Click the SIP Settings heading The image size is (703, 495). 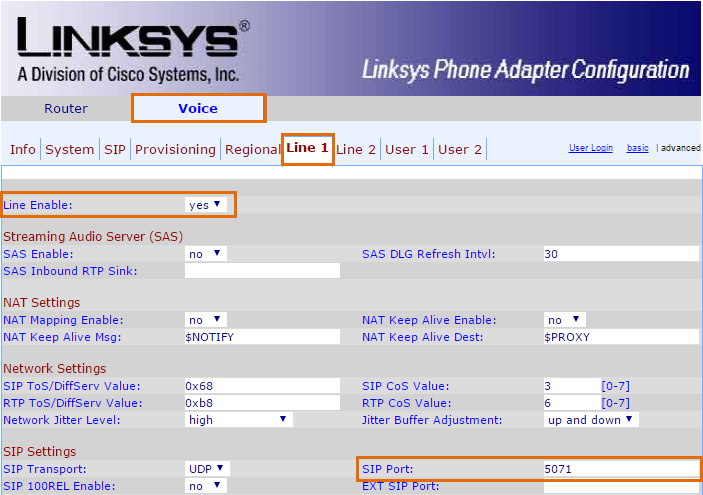[x=39, y=452]
